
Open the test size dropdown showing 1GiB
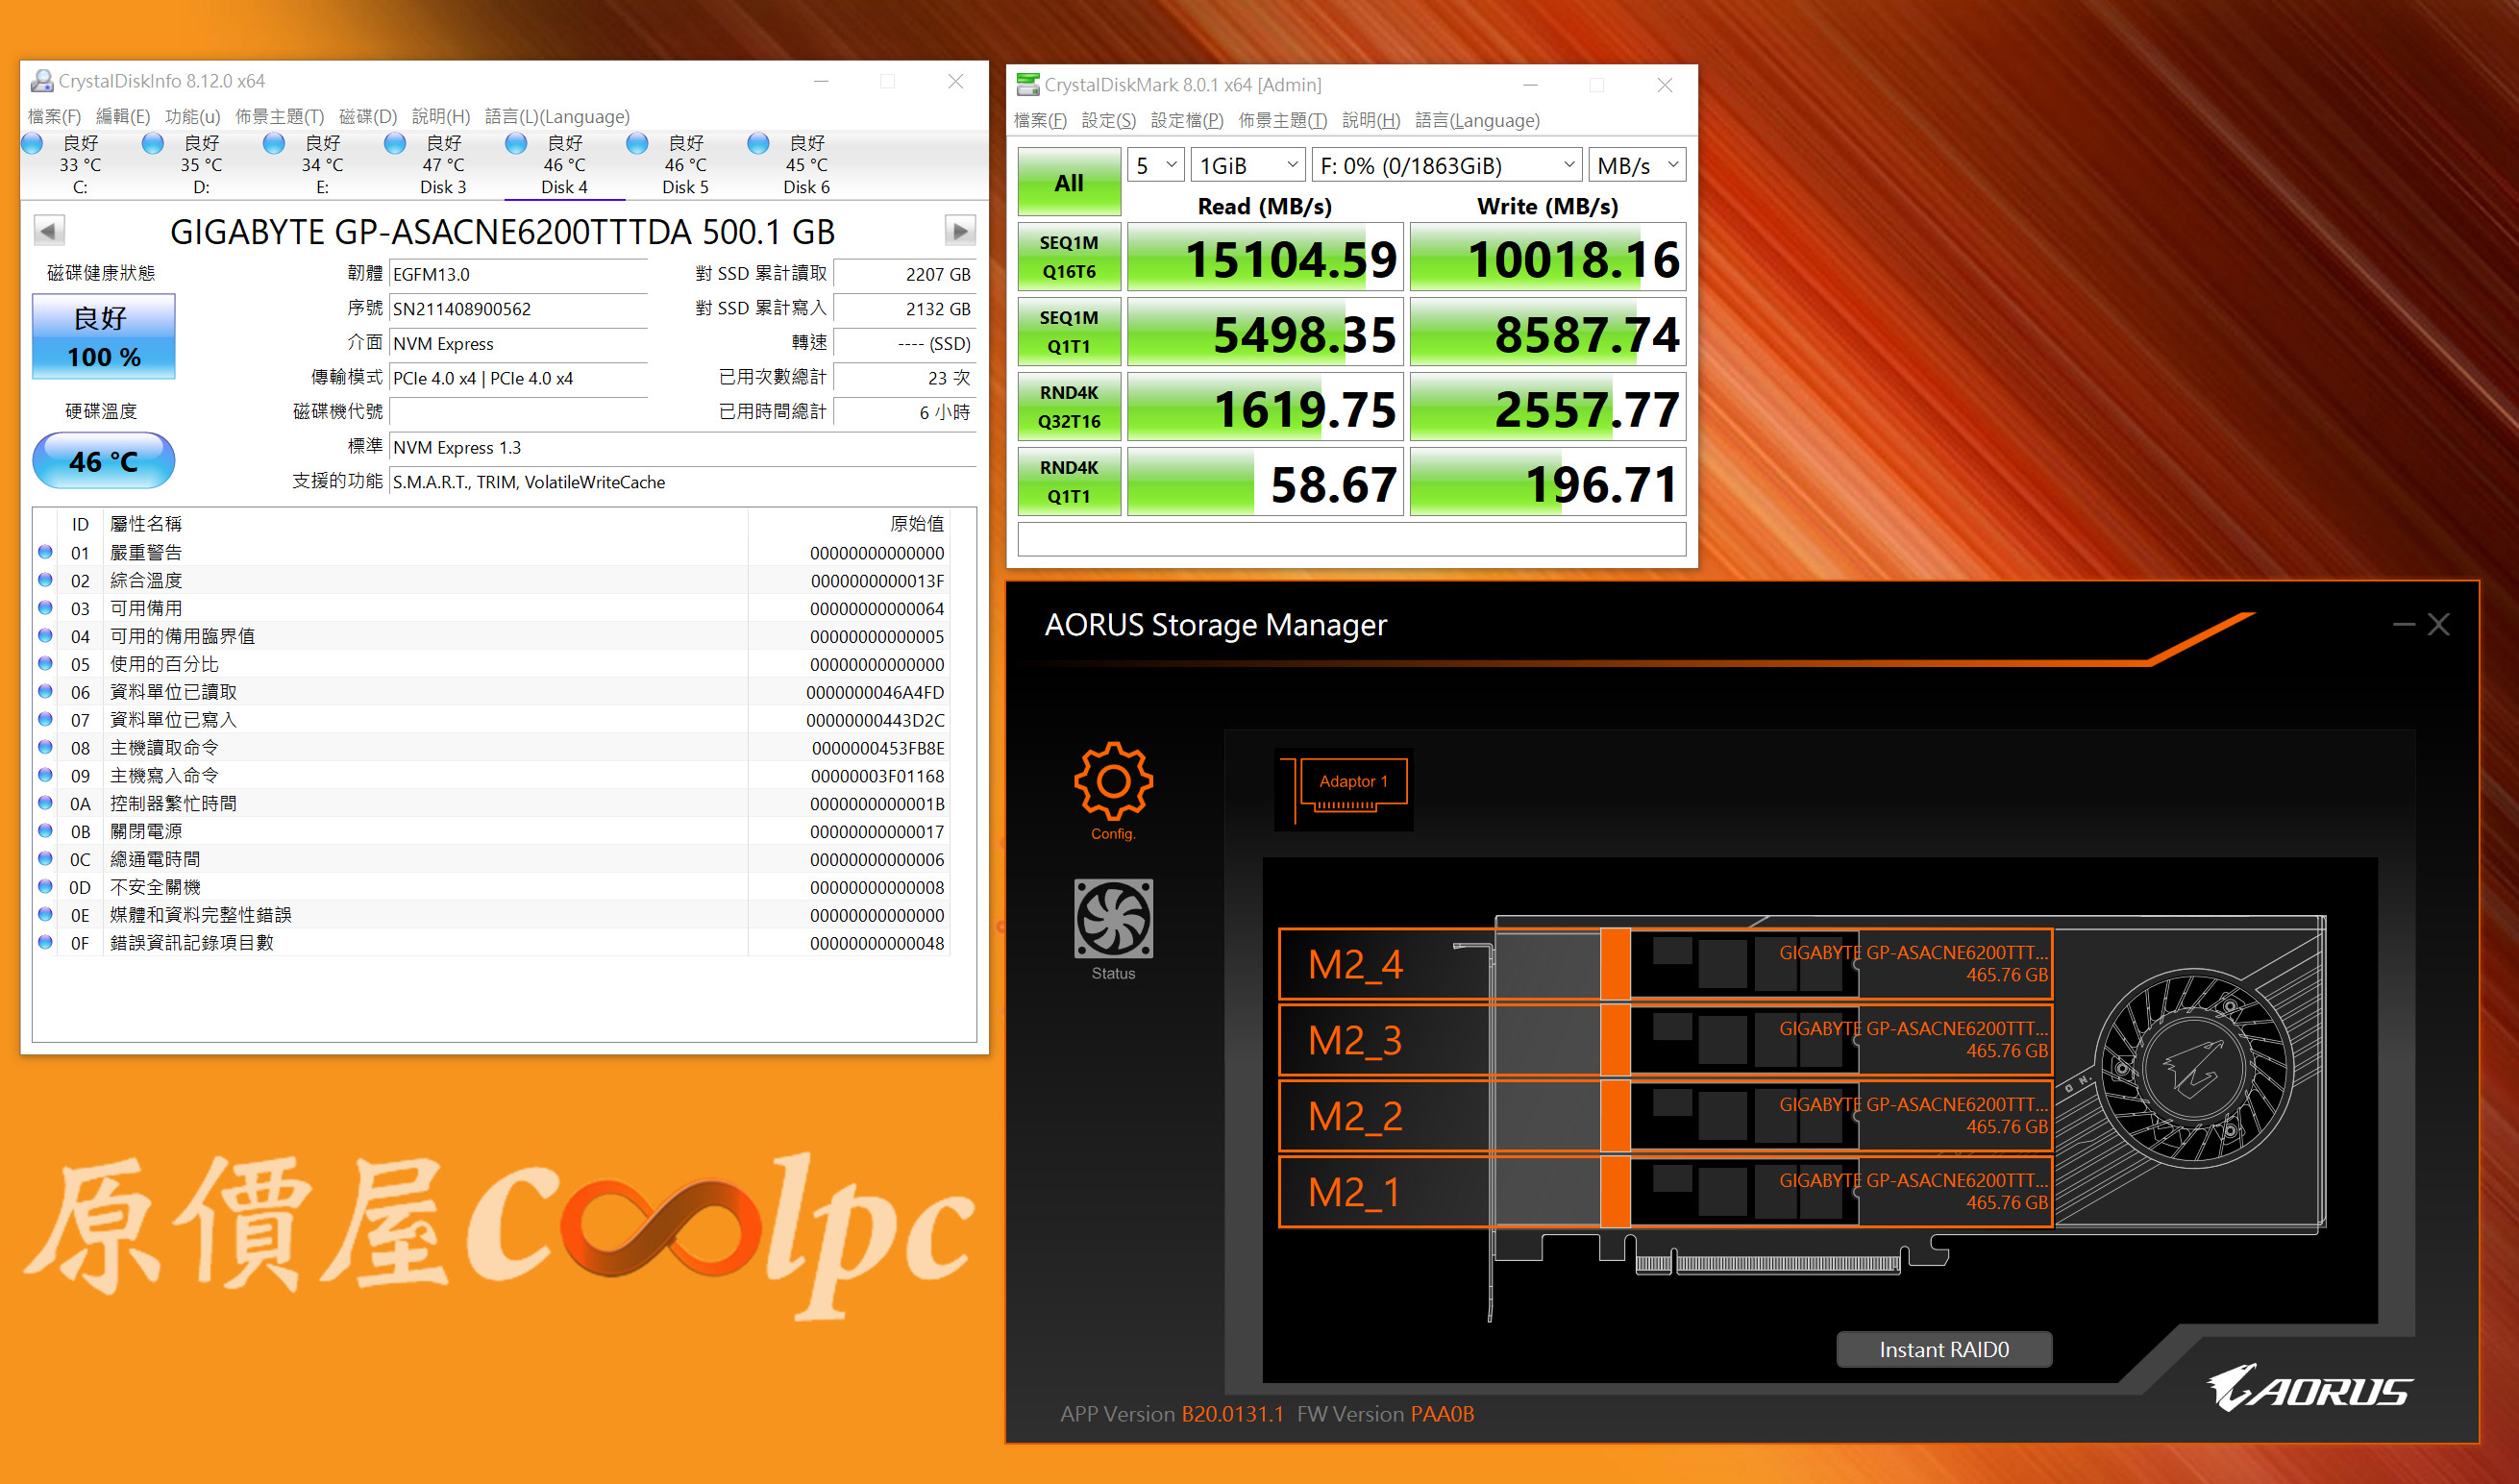pos(1249,165)
